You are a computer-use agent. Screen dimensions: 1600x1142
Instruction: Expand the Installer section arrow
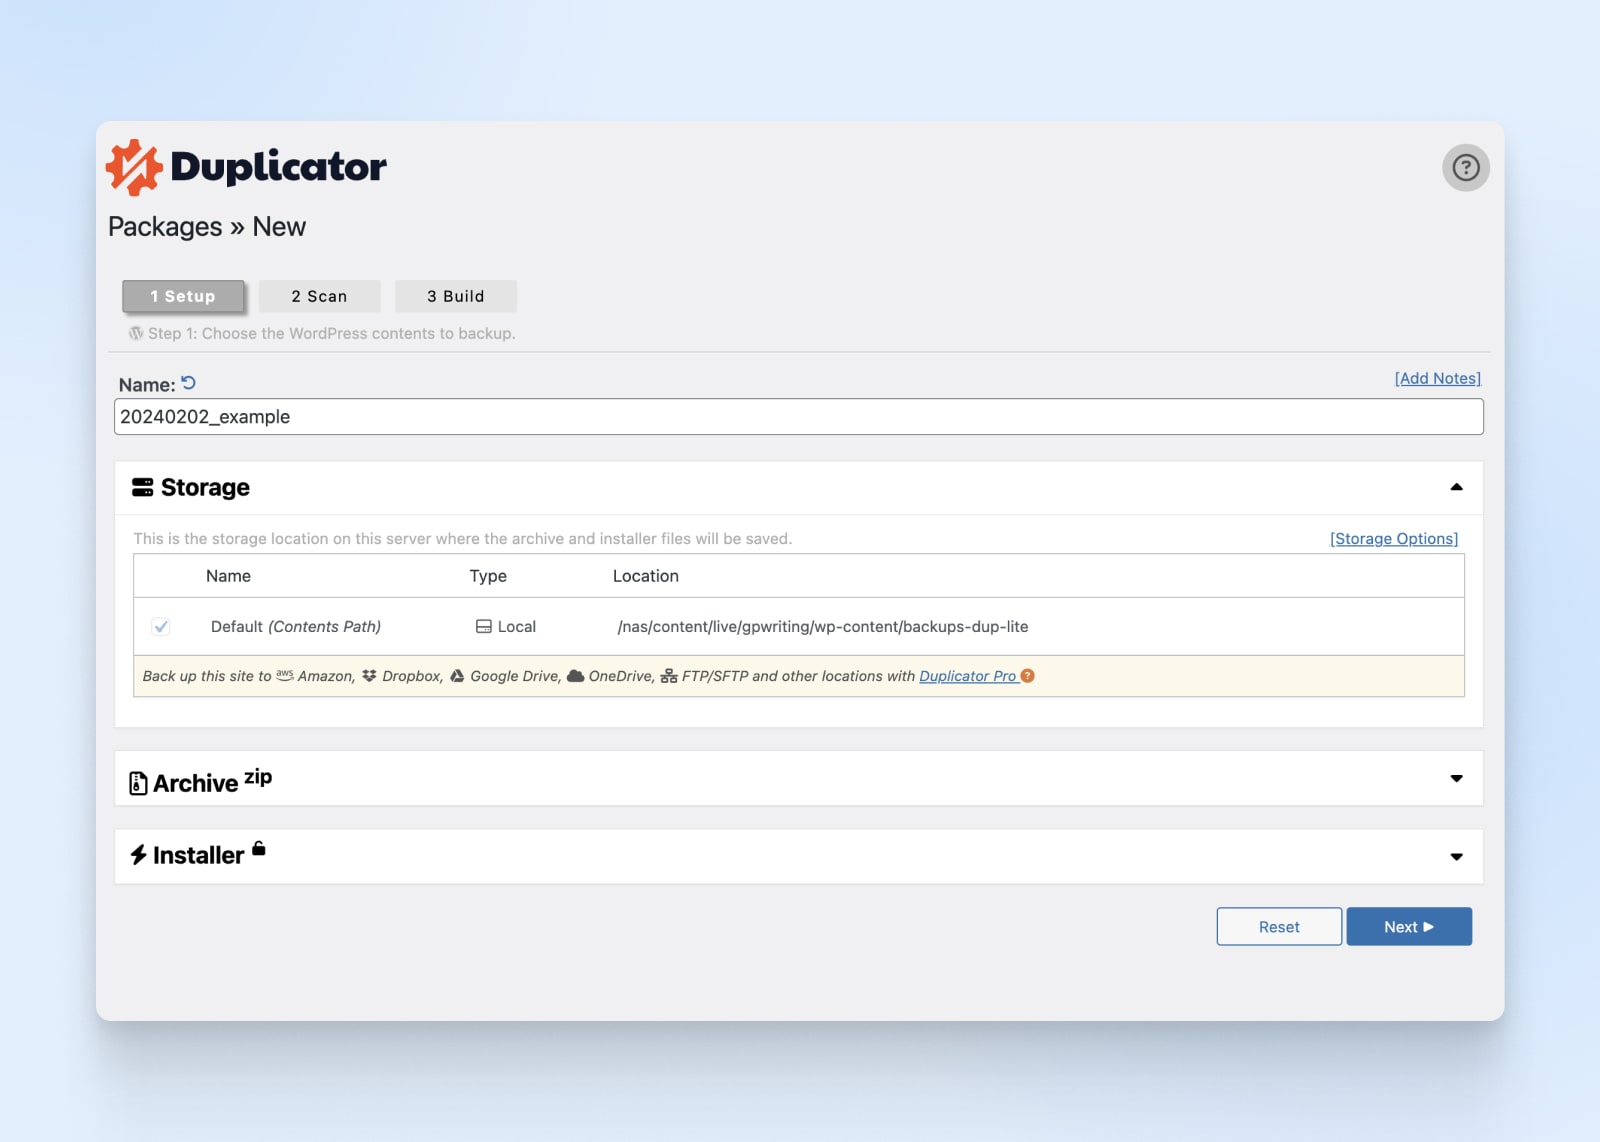click(x=1456, y=856)
